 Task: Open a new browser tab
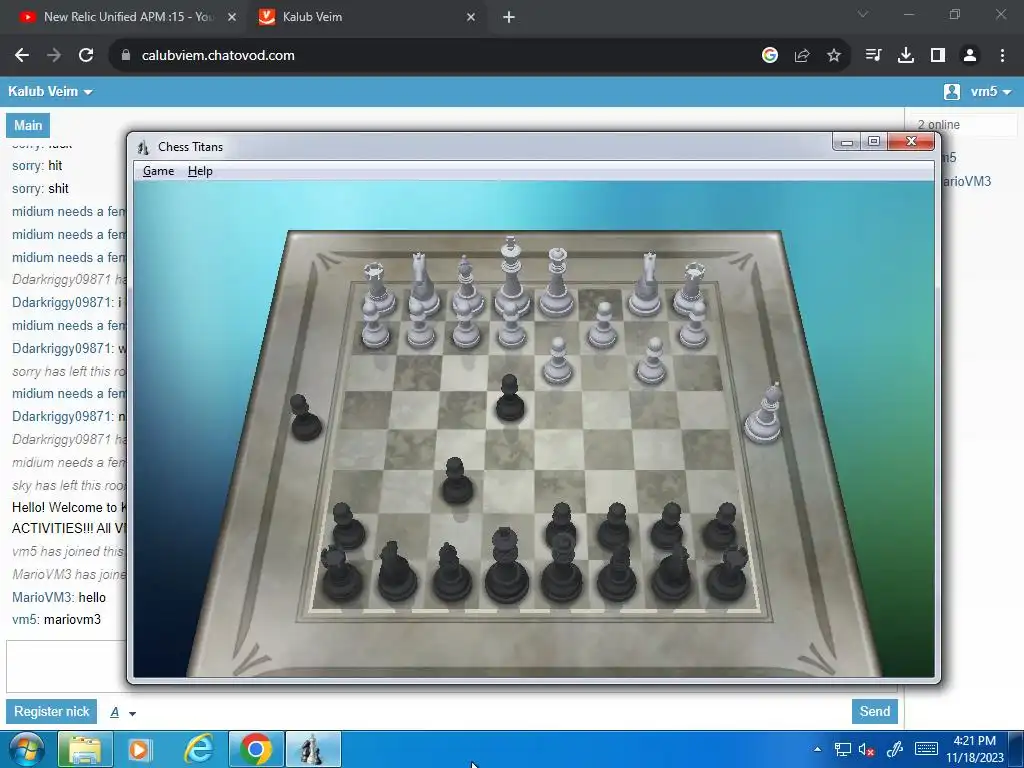(x=509, y=17)
